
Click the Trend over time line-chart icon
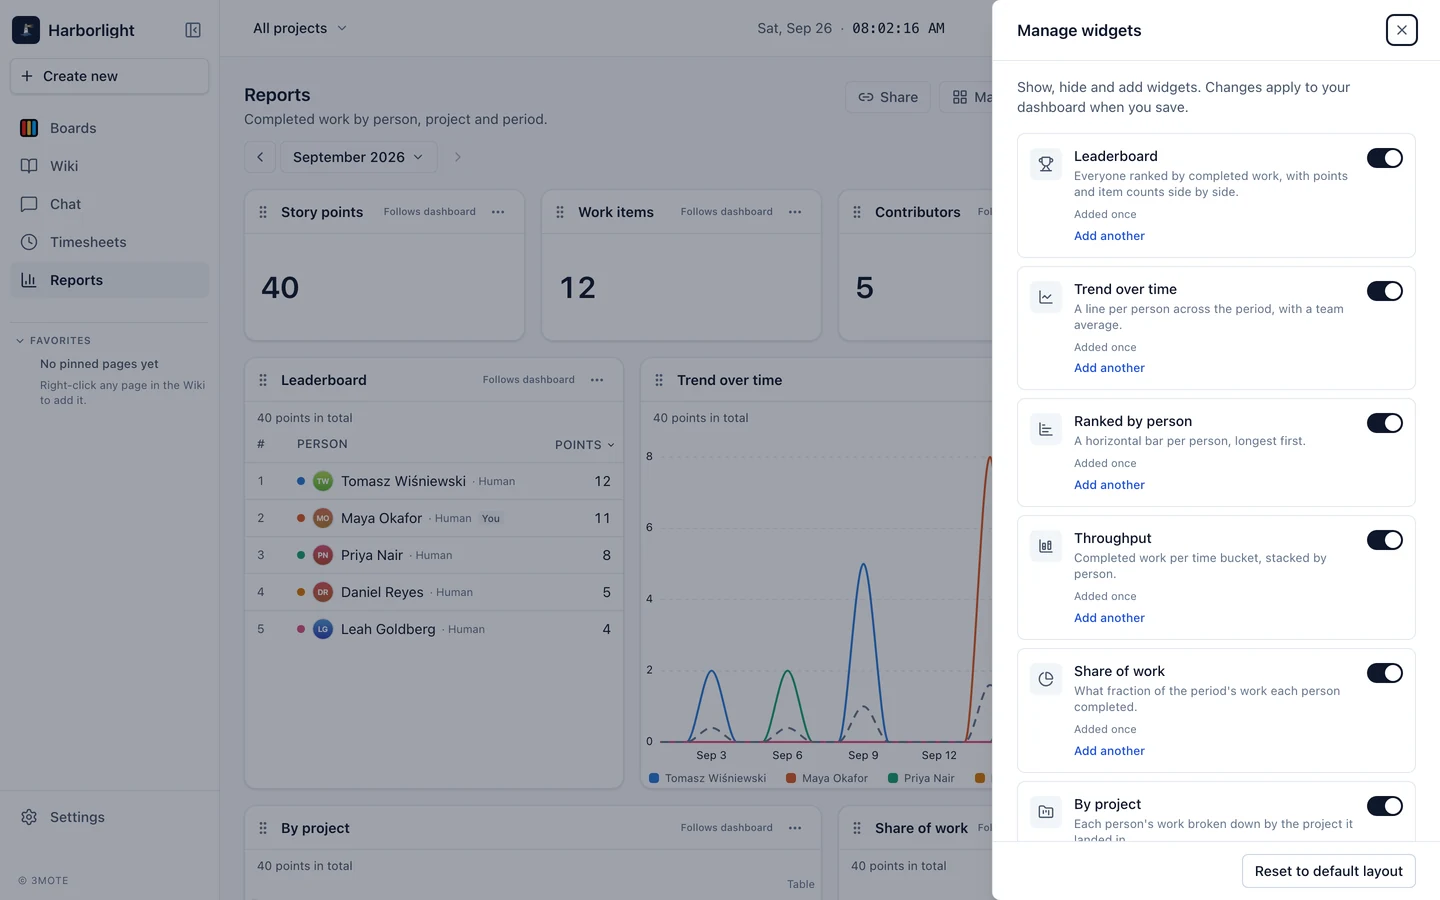click(1046, 297)
